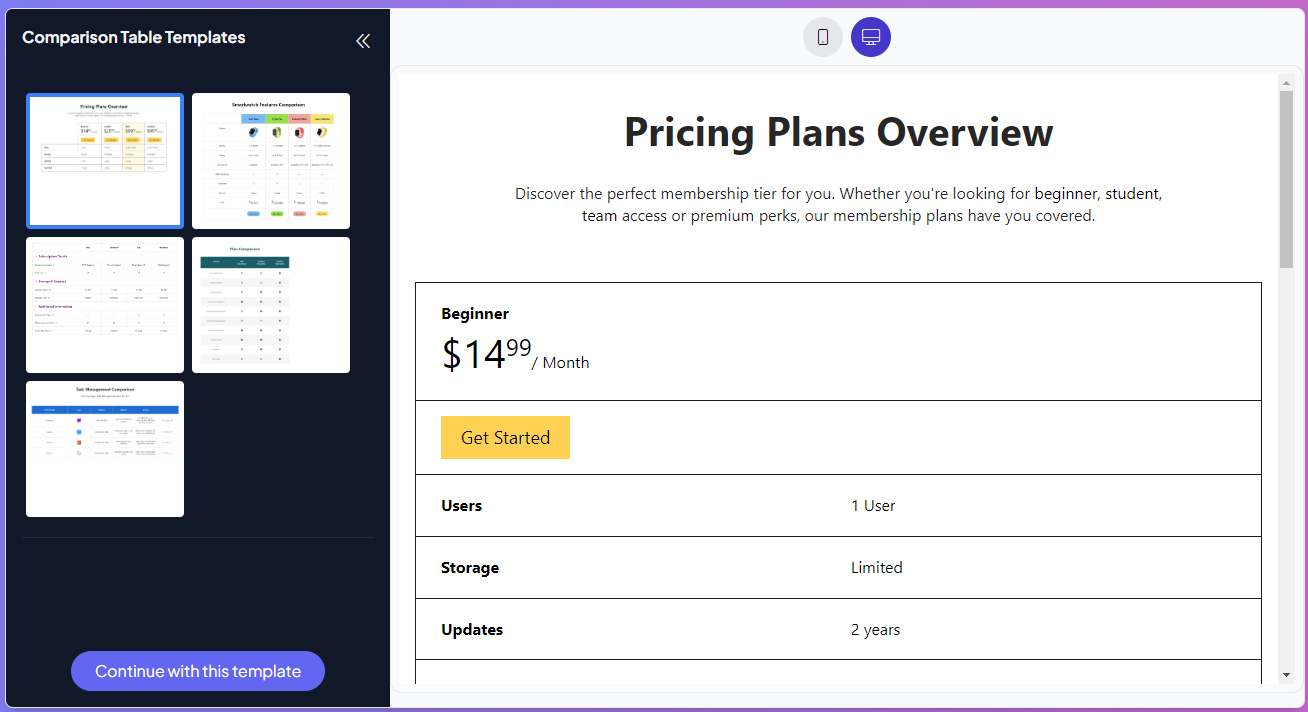Click the preview pane scrollbar
This screenshot has height=712, width=1308.
tap(1285, 170)
